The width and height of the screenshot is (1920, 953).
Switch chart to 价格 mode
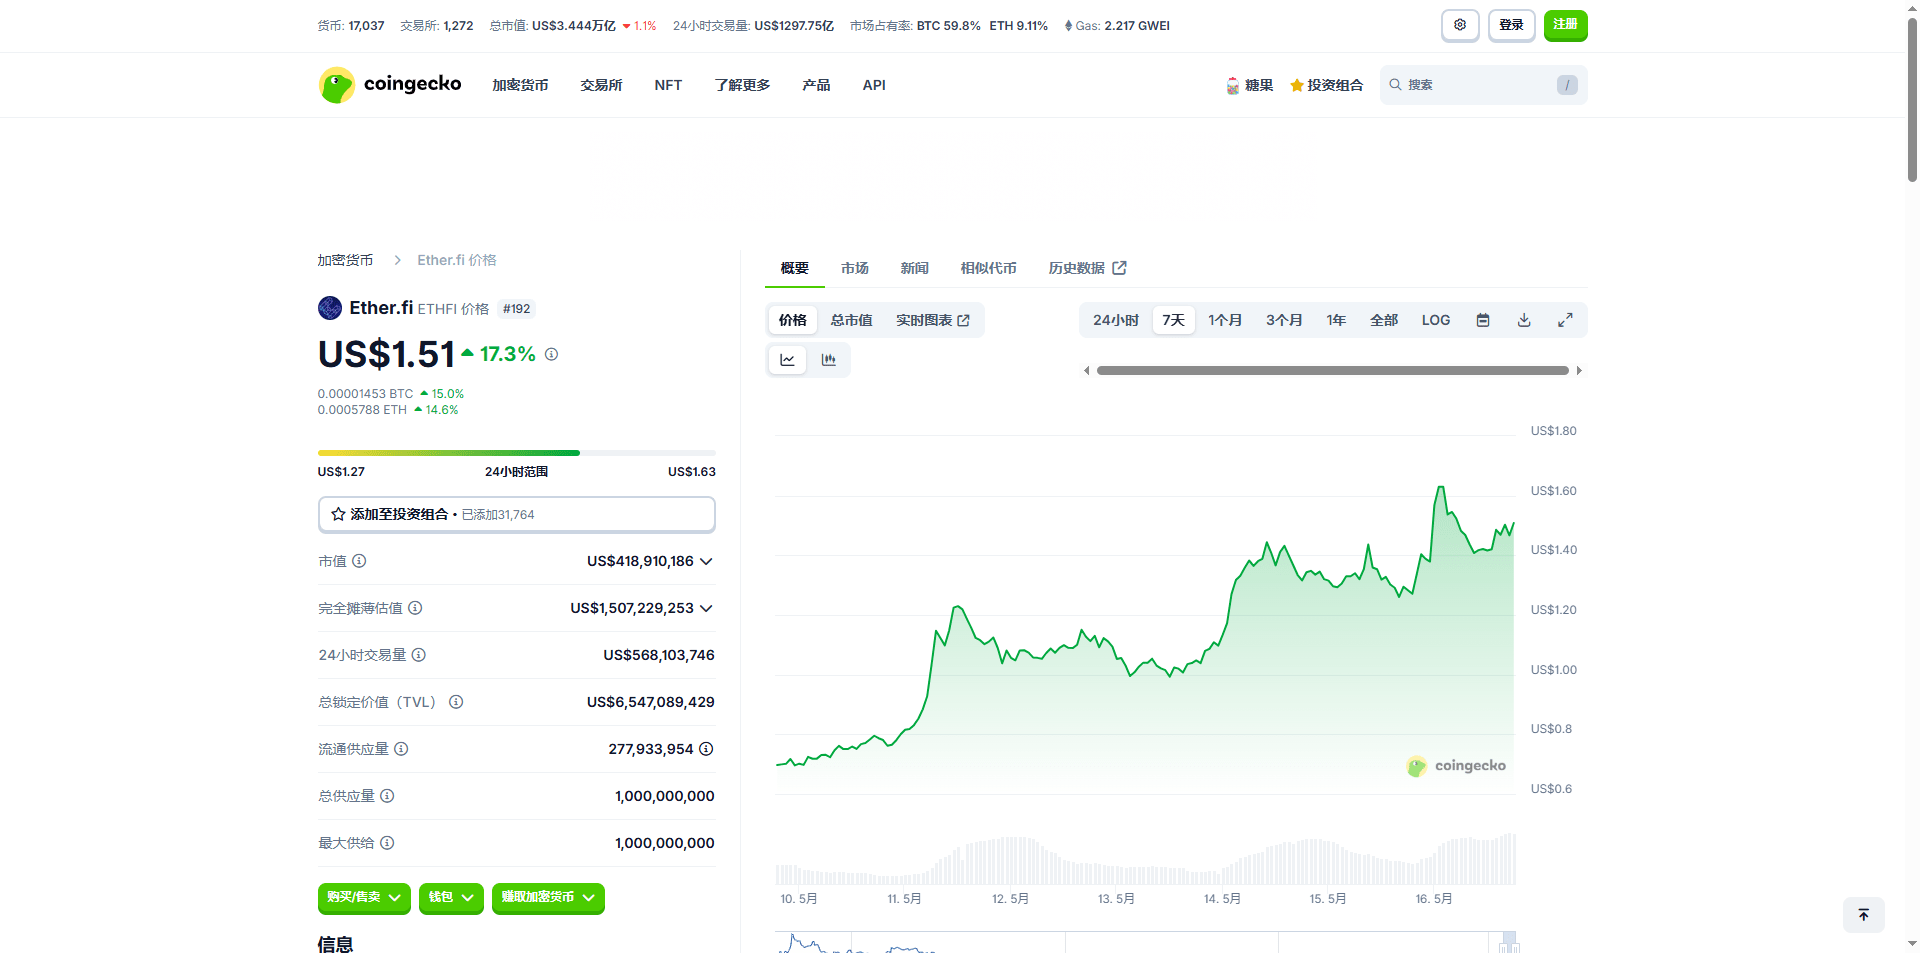click(793, 320)
